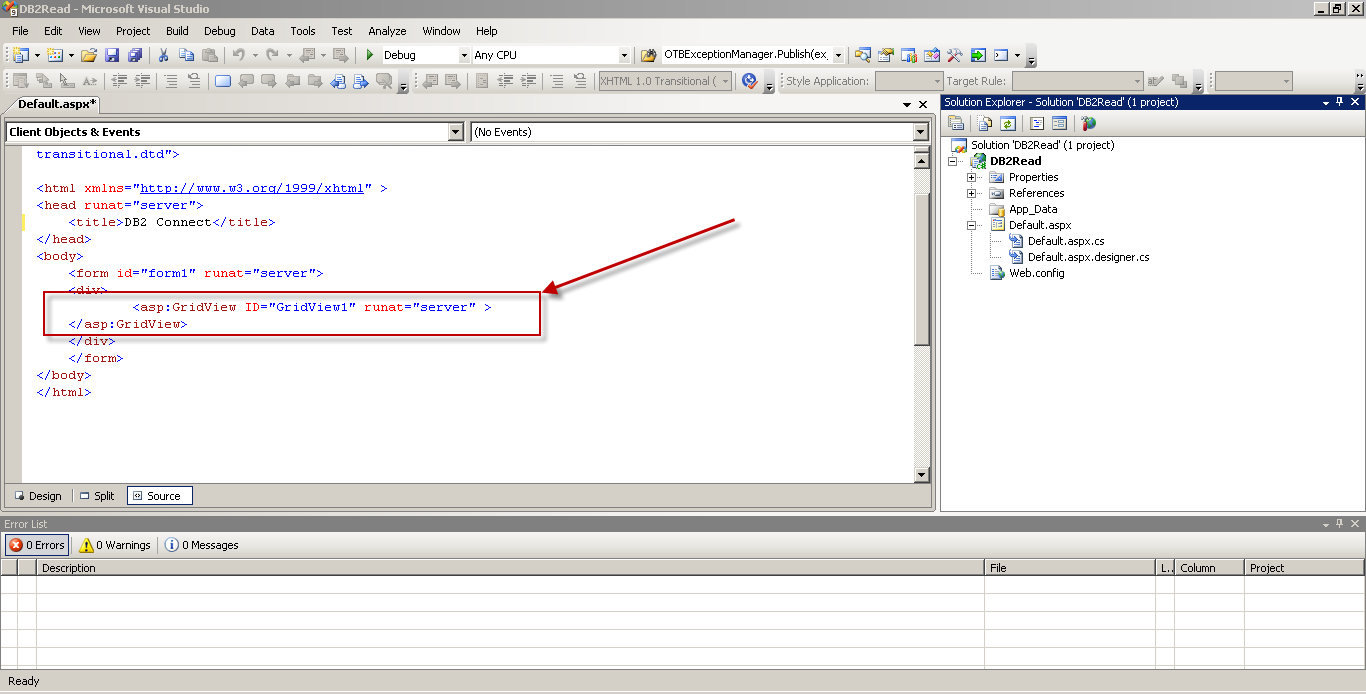Open the Properties Window toolbar icon
1366x694 pixels.
coord(885,55)
